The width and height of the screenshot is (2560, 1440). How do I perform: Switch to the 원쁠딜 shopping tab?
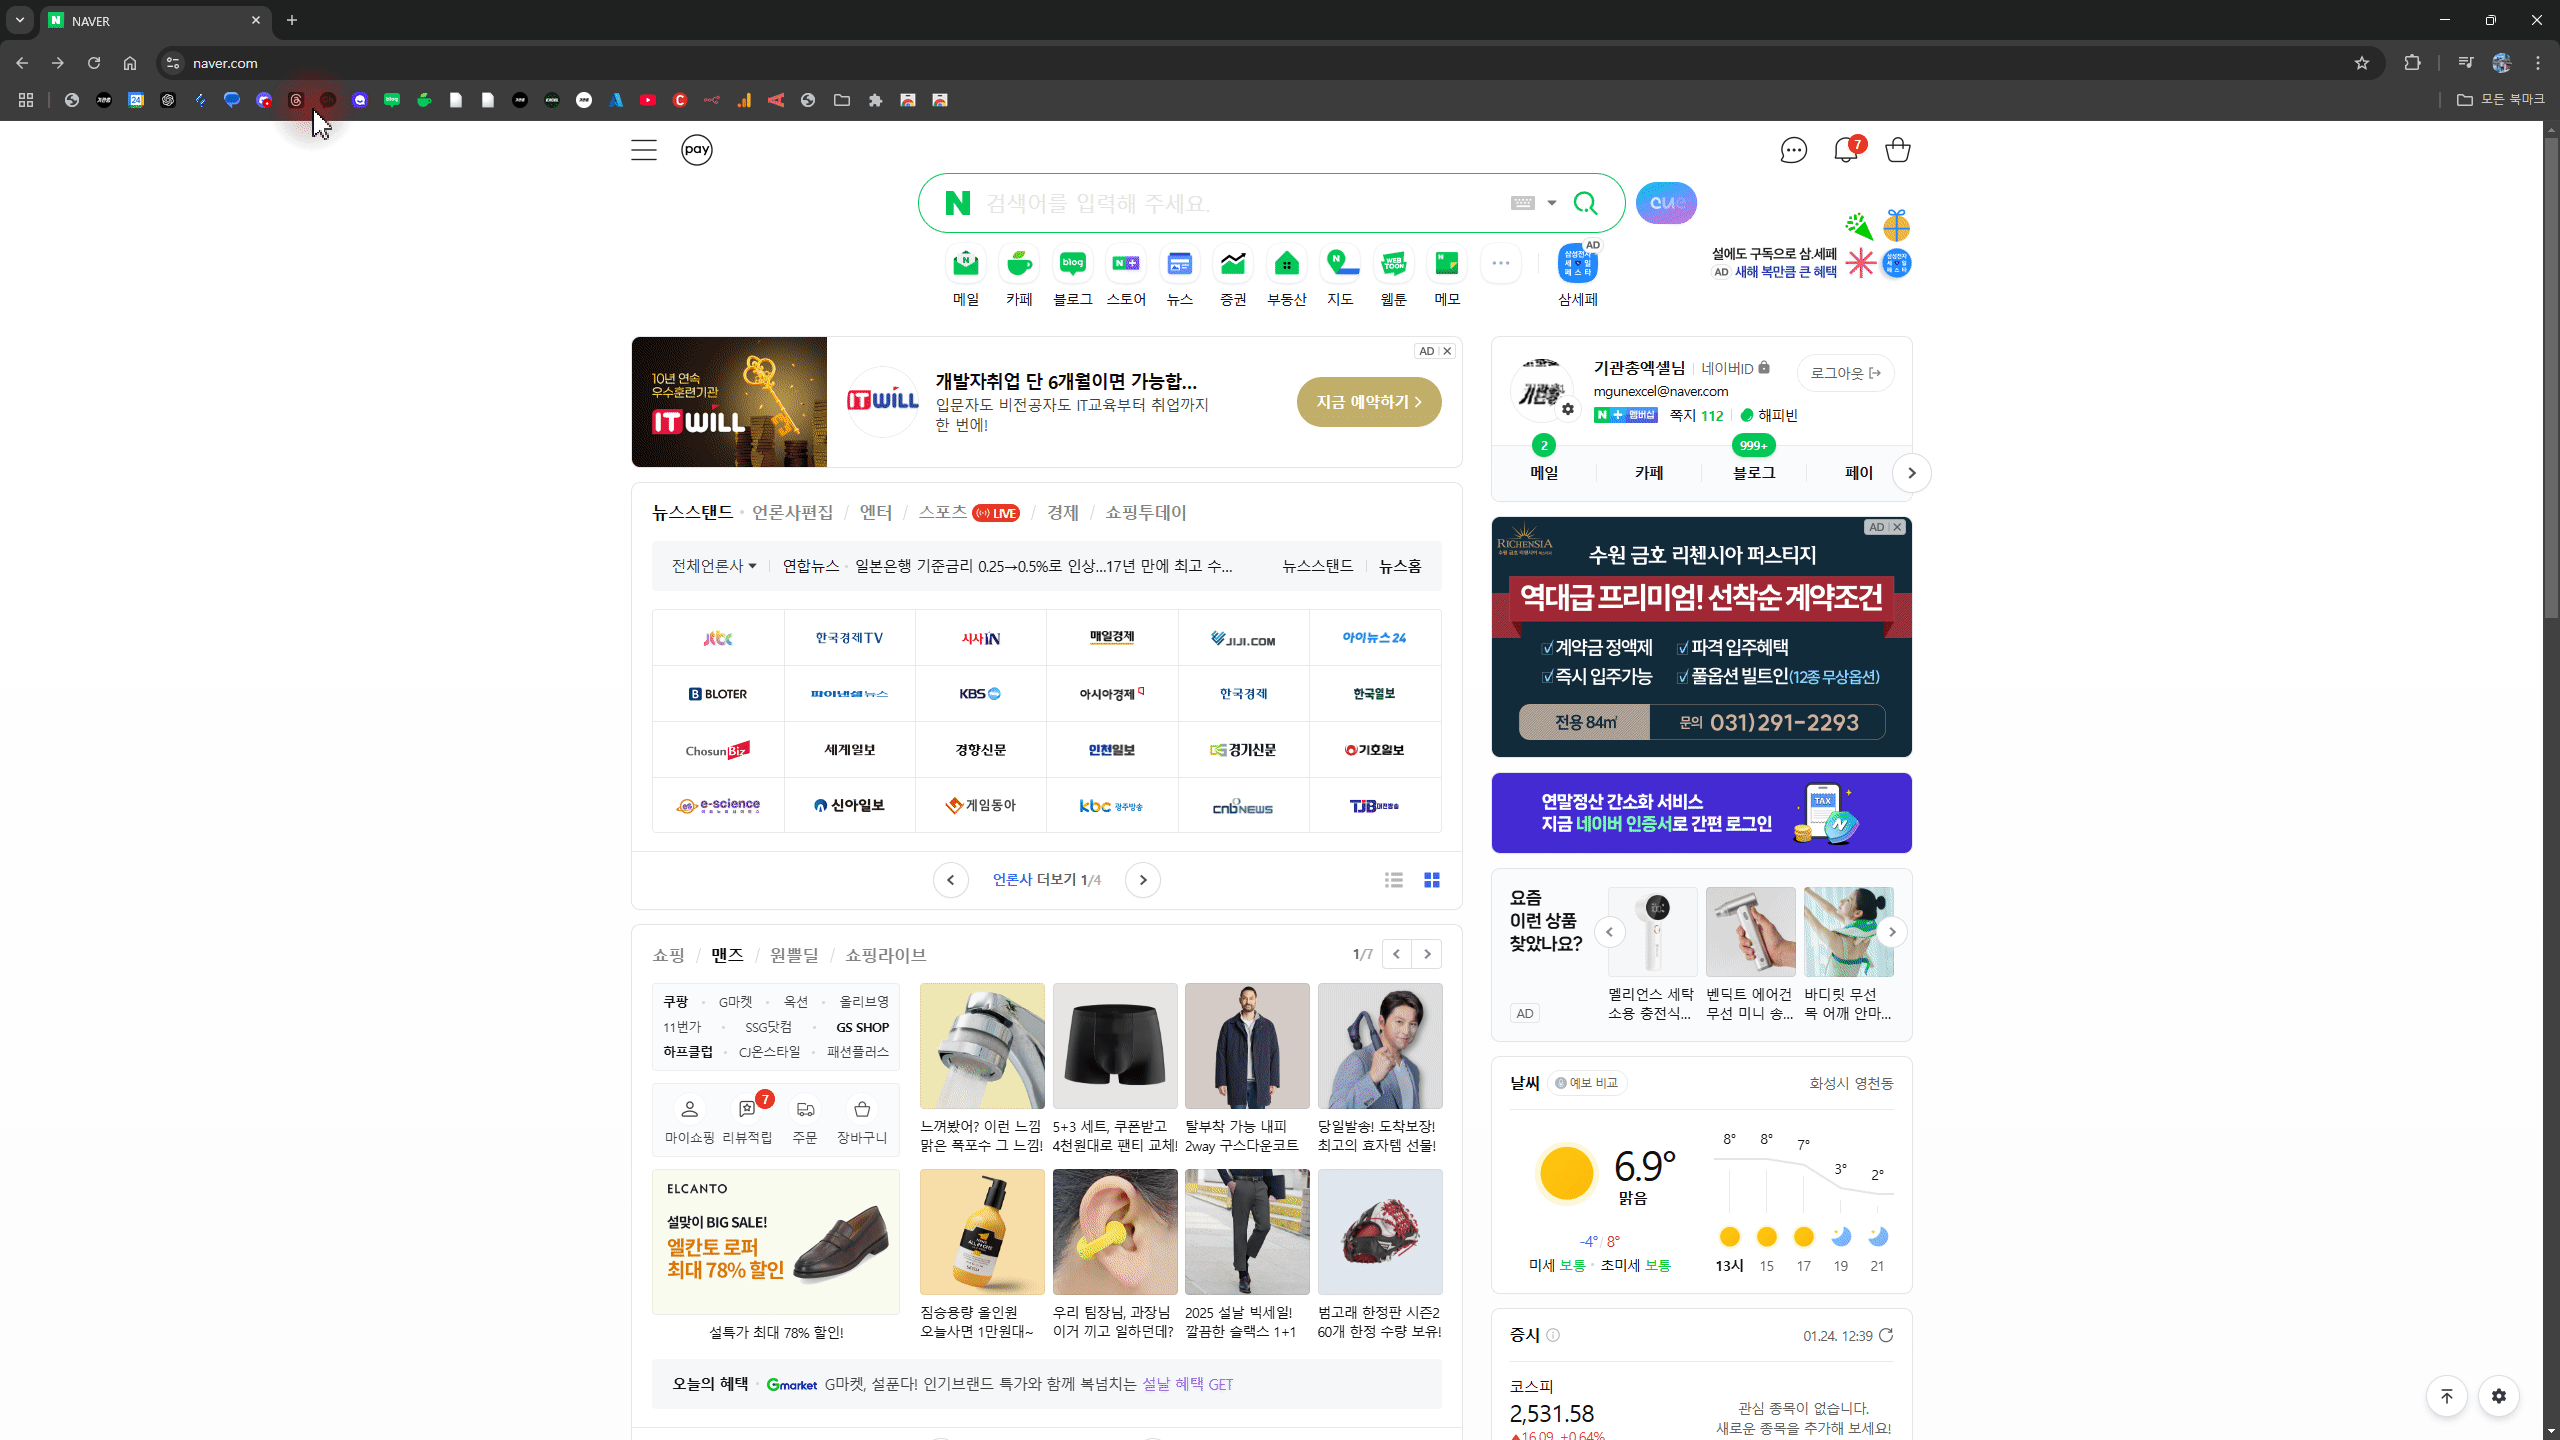tap(794, 955)
